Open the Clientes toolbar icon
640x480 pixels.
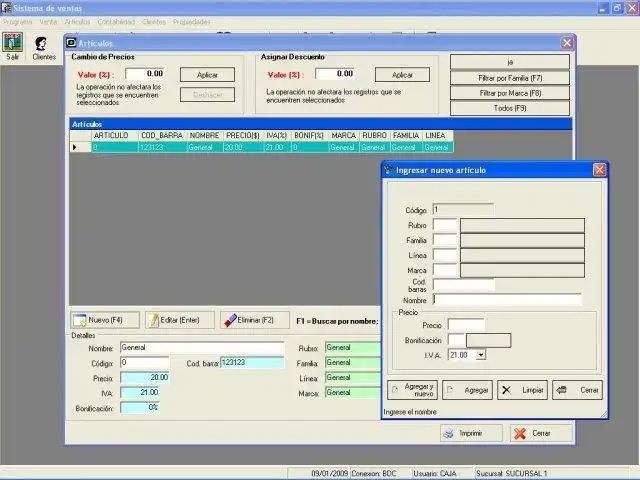pyautogui.click(x=44, y=46)
